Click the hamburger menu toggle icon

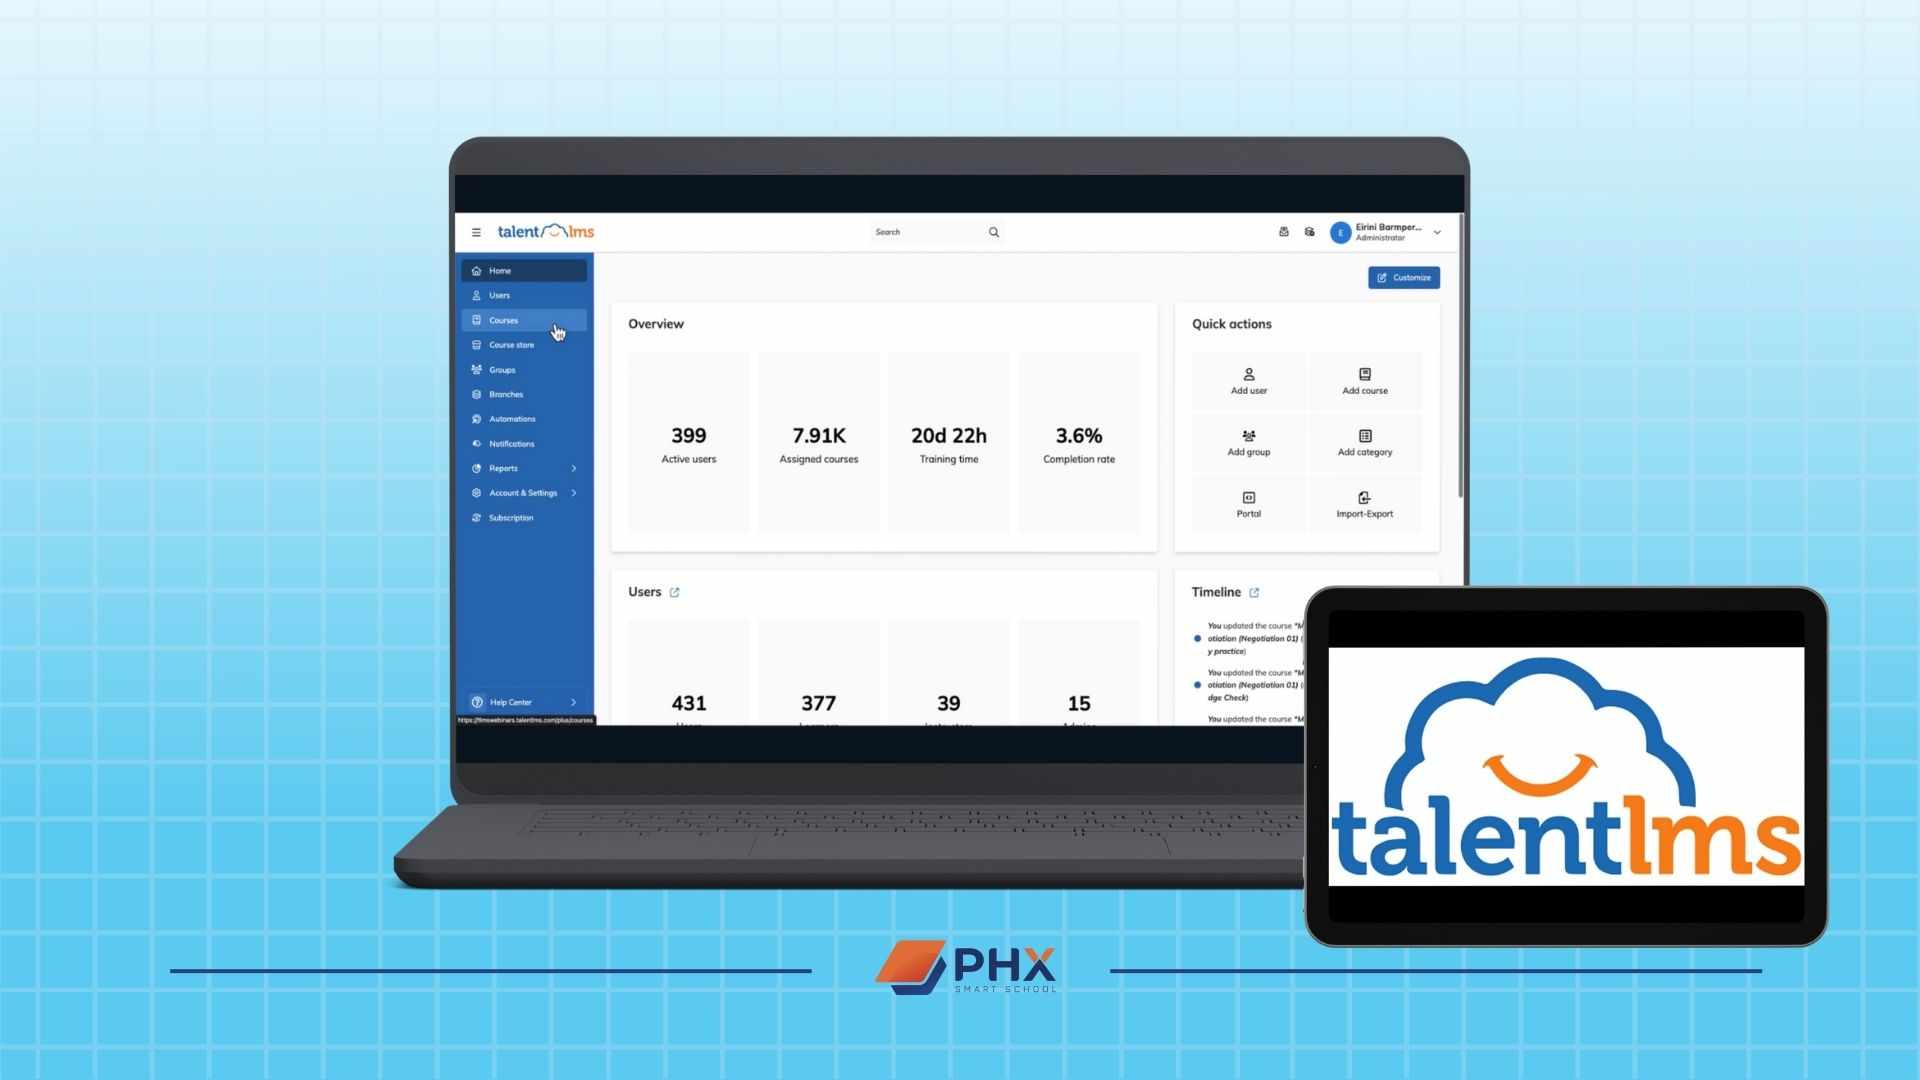(475, 231)
